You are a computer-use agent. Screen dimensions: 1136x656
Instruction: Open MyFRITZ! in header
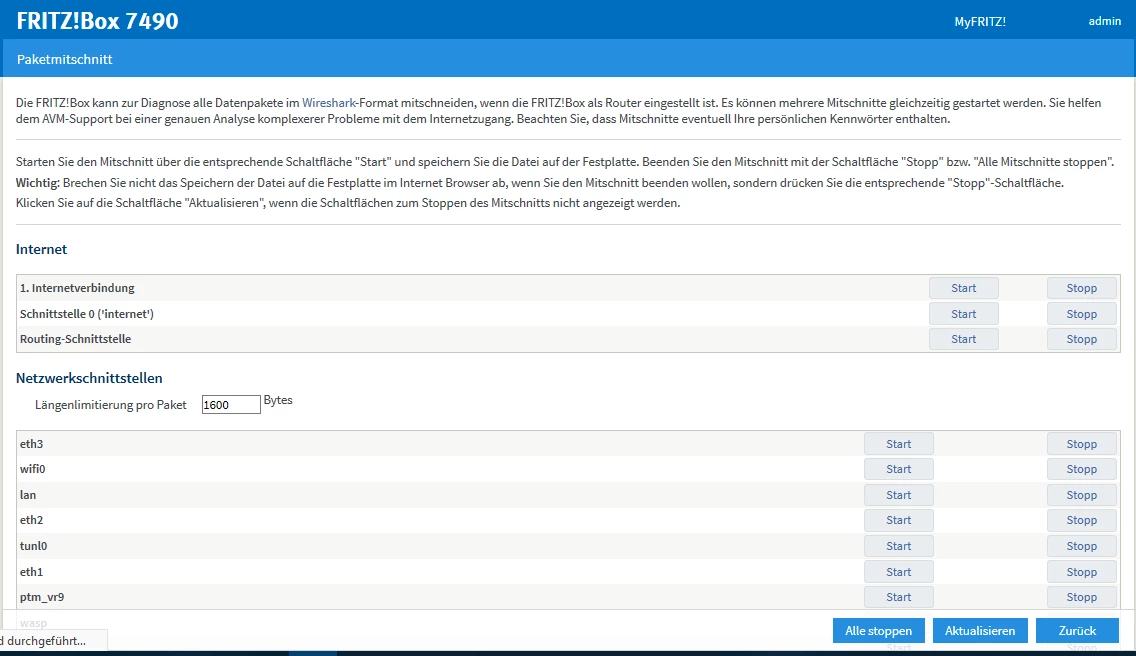980,22
